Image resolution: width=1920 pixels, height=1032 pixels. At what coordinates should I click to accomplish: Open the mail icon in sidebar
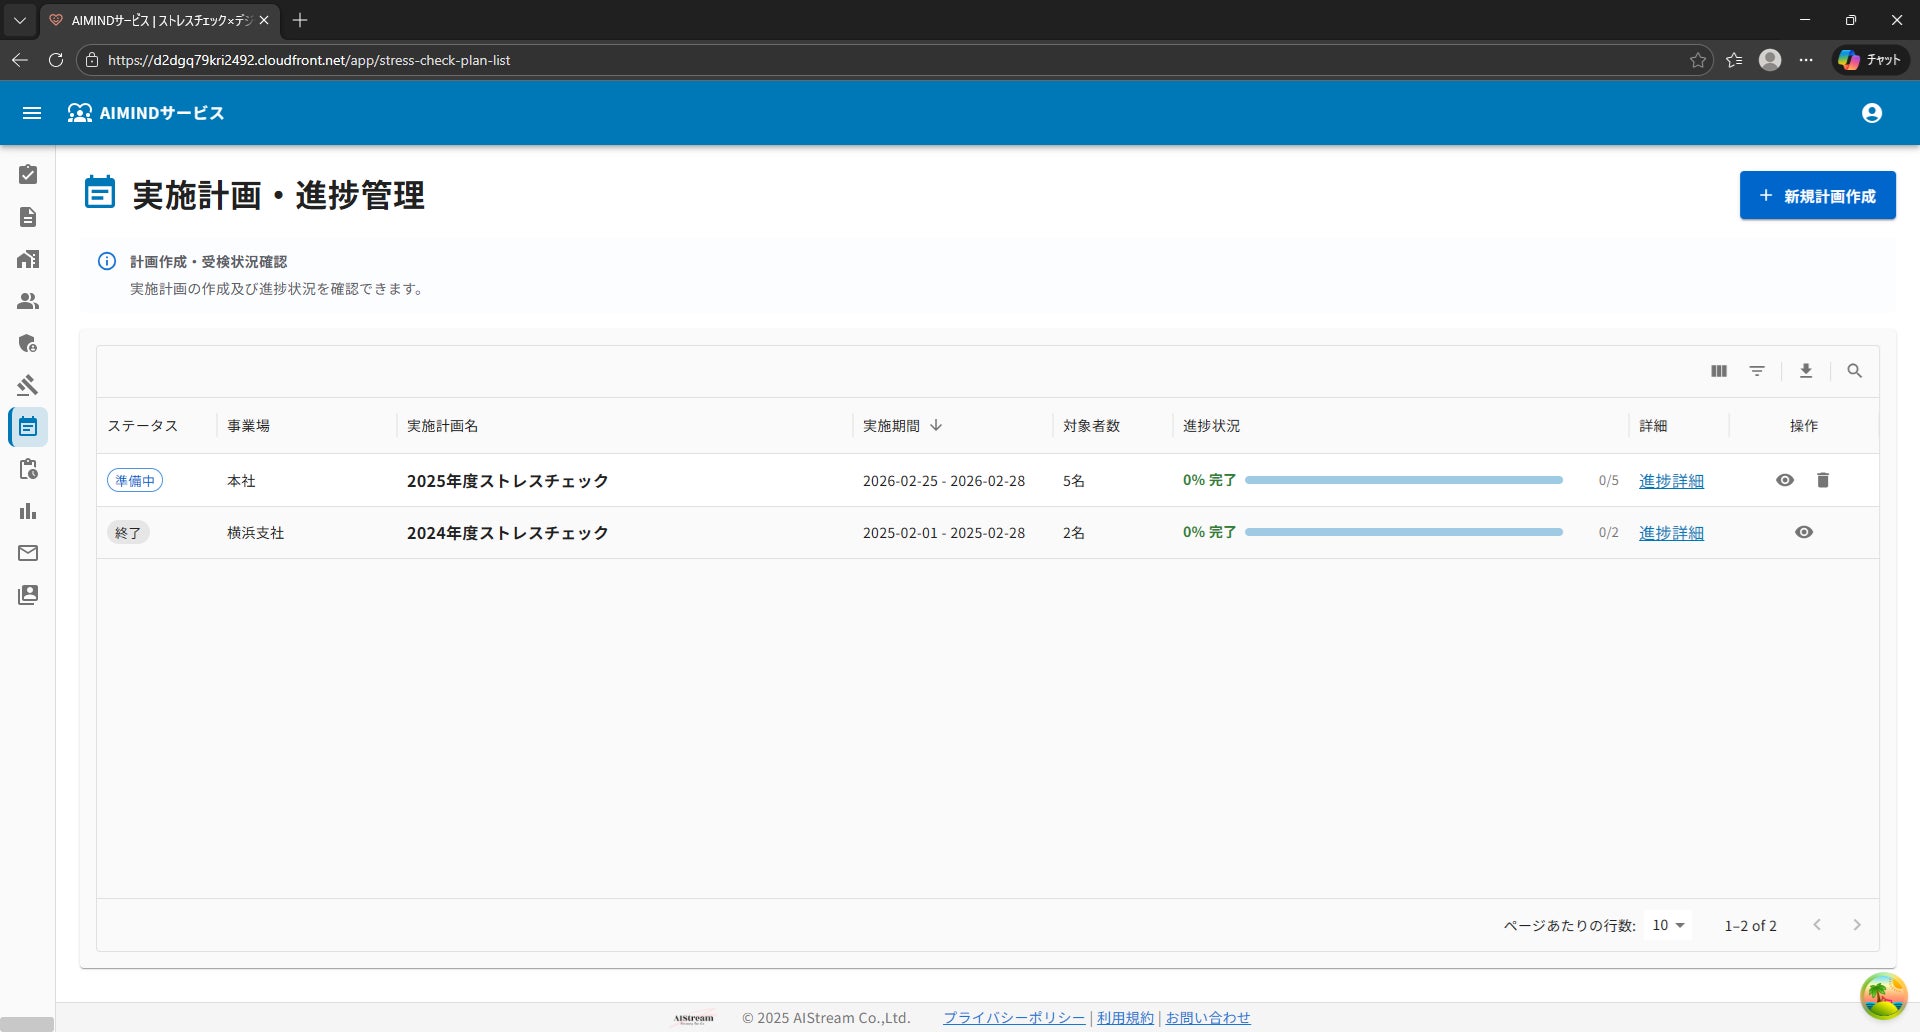tap(28, 553)
